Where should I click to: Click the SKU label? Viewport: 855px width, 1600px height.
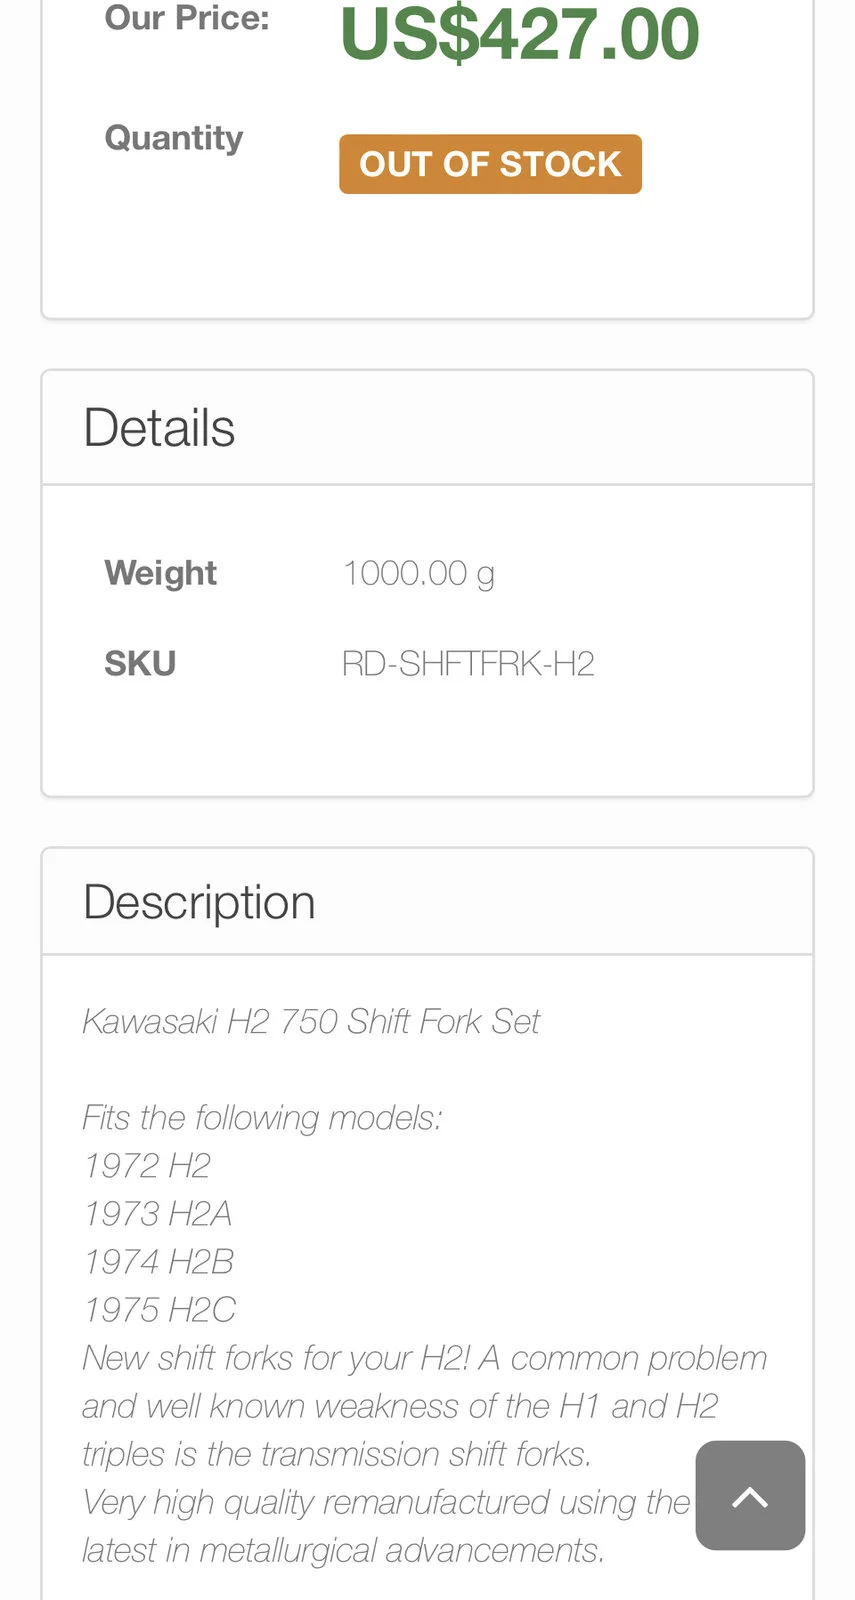point(140,664)
